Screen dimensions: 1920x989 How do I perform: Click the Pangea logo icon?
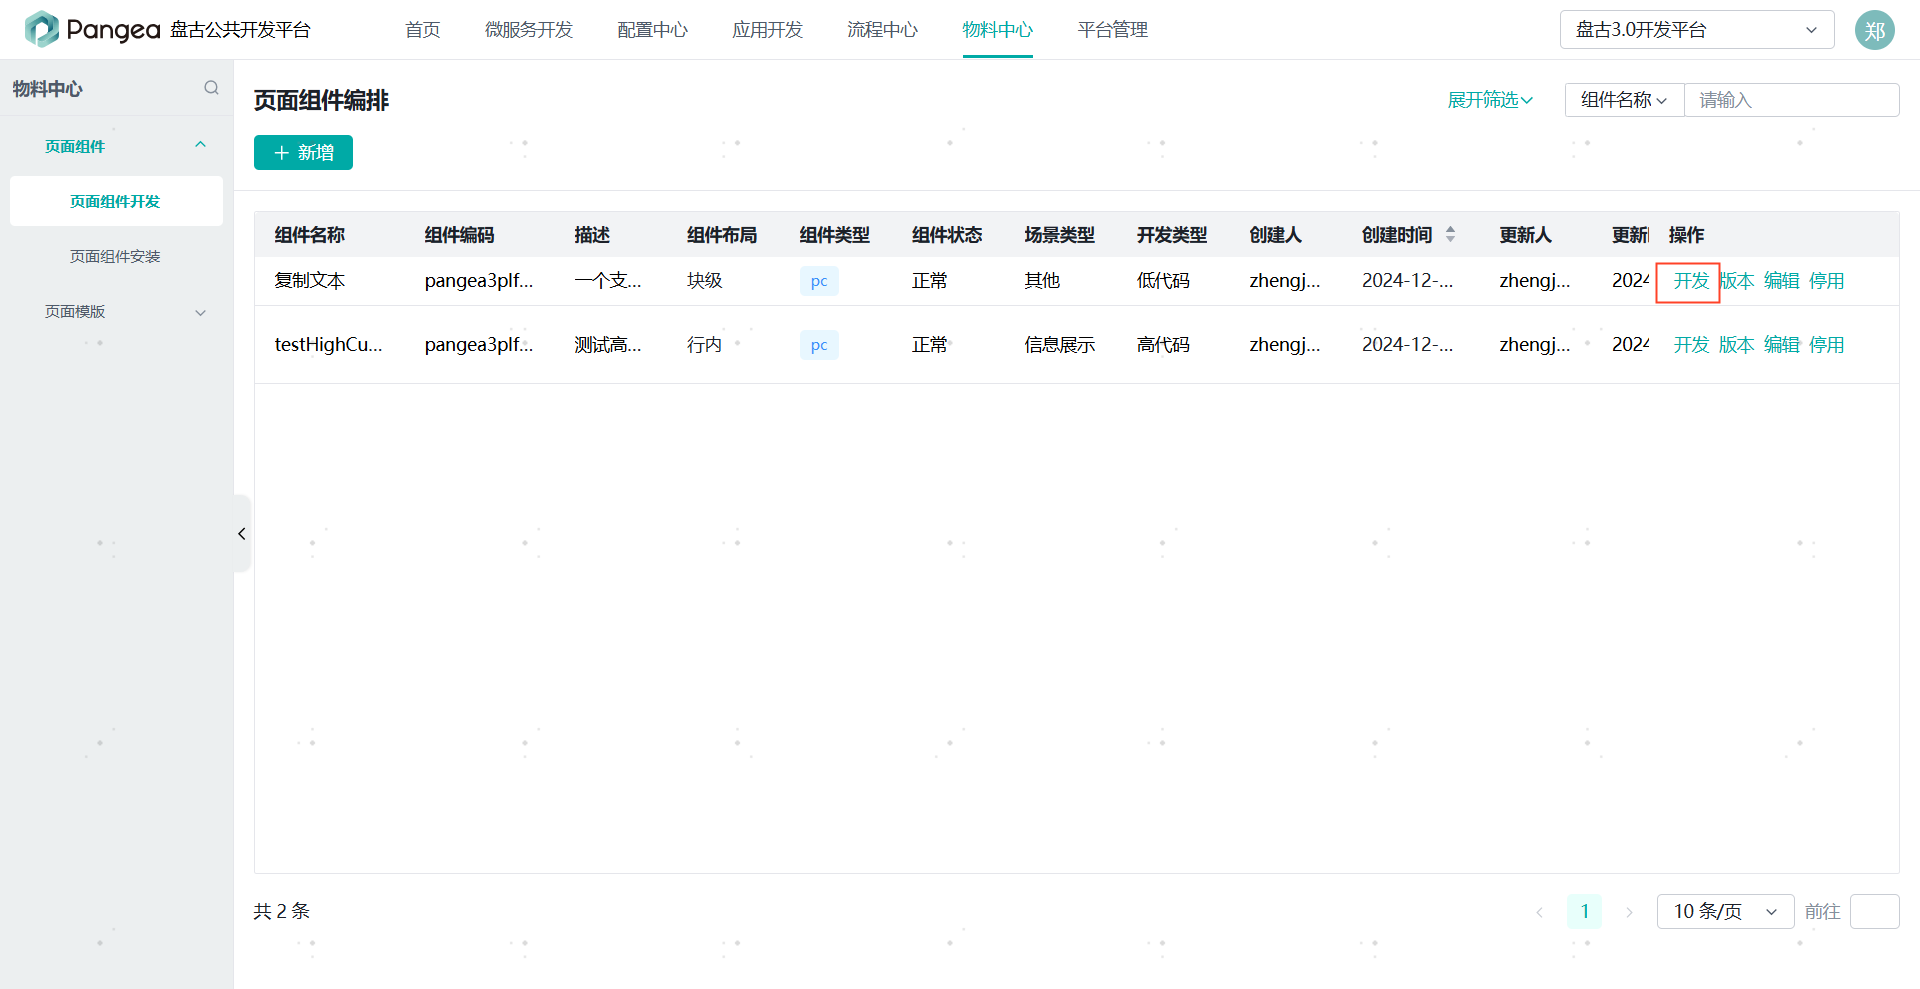(42, 29)
